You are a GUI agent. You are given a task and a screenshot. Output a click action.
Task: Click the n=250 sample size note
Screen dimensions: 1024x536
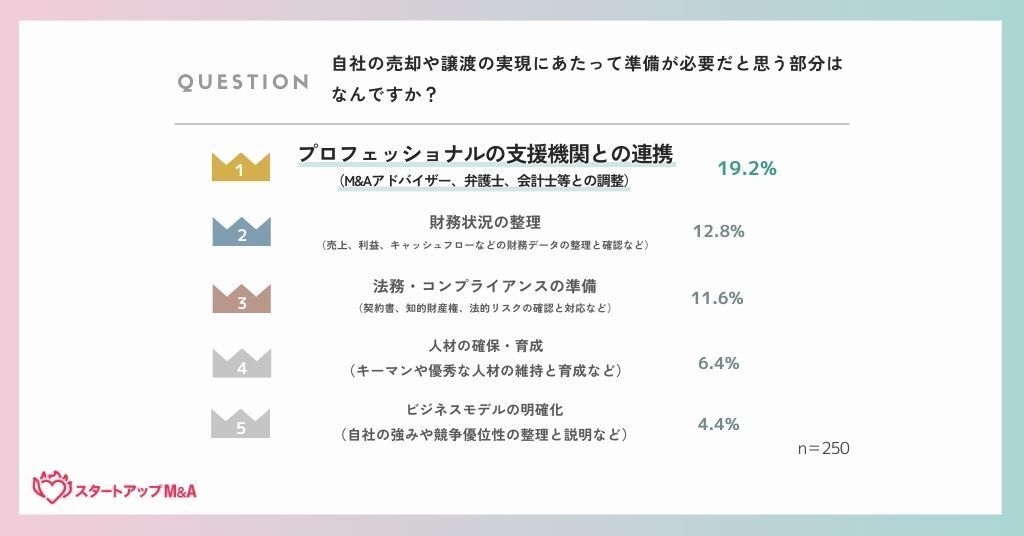coord(823,448)
